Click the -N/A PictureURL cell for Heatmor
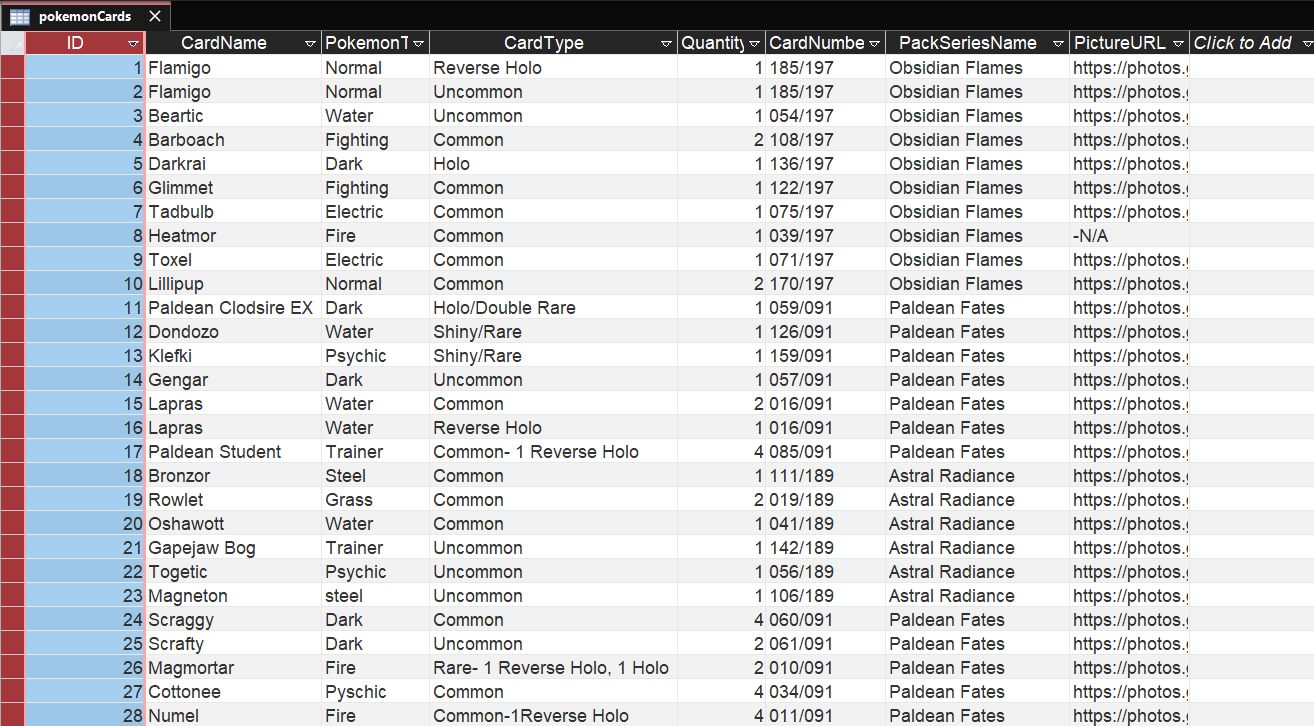The width and height of the screenshot is (1314, 726). (x=1128, y=236)
